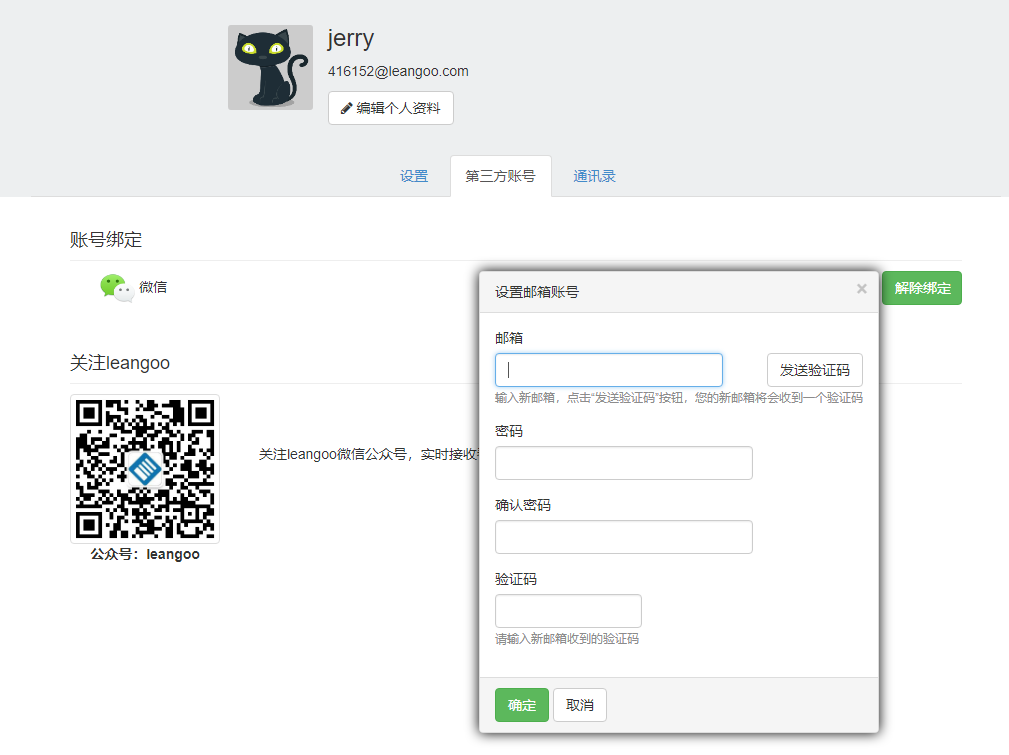Click the 微信 account label
Screen dimensions: 1009x755
coord(153,287)
